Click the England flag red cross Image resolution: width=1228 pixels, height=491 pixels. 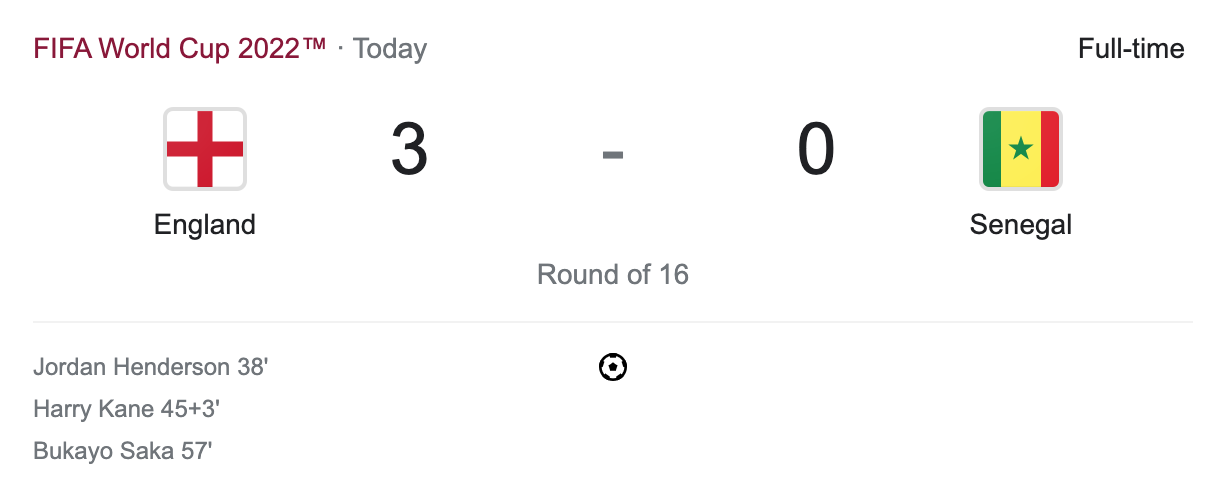205,149
